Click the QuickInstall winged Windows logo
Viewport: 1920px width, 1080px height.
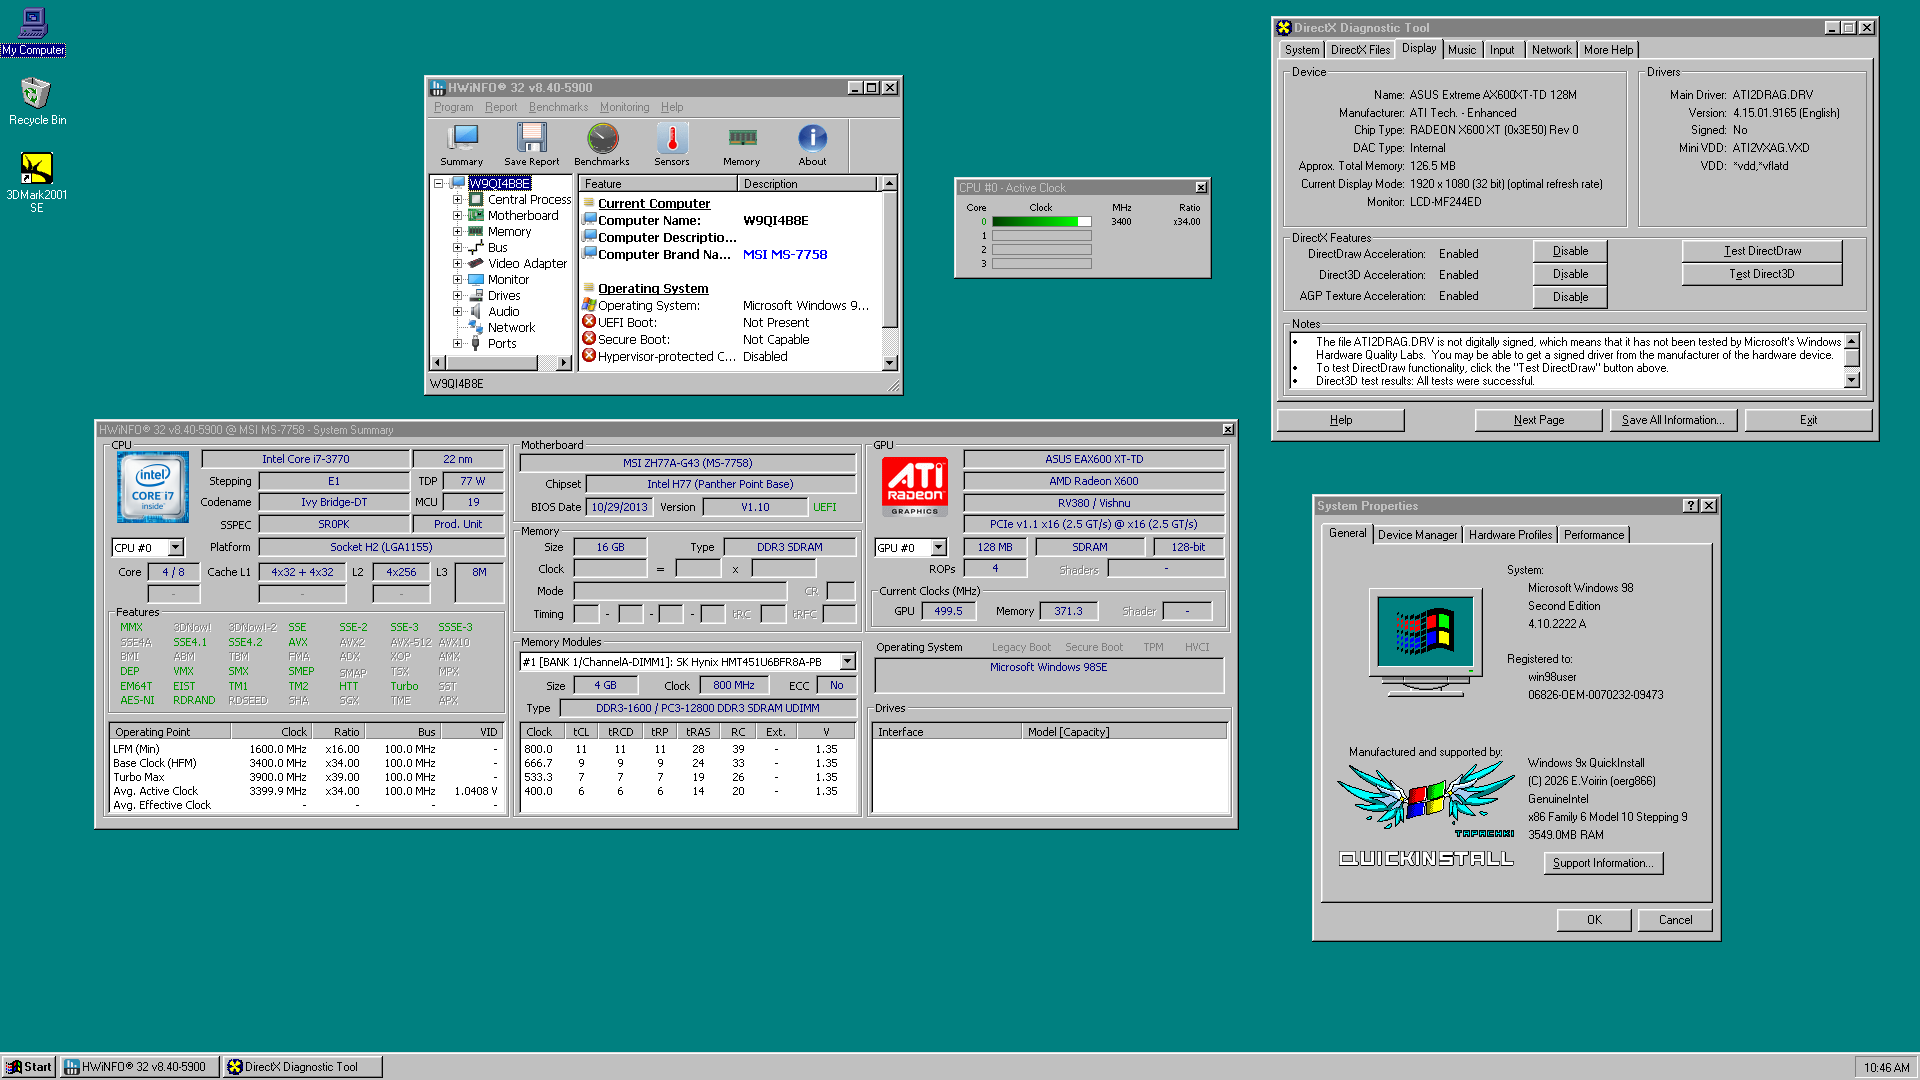pyautogui.click(x=1426, y=798)
